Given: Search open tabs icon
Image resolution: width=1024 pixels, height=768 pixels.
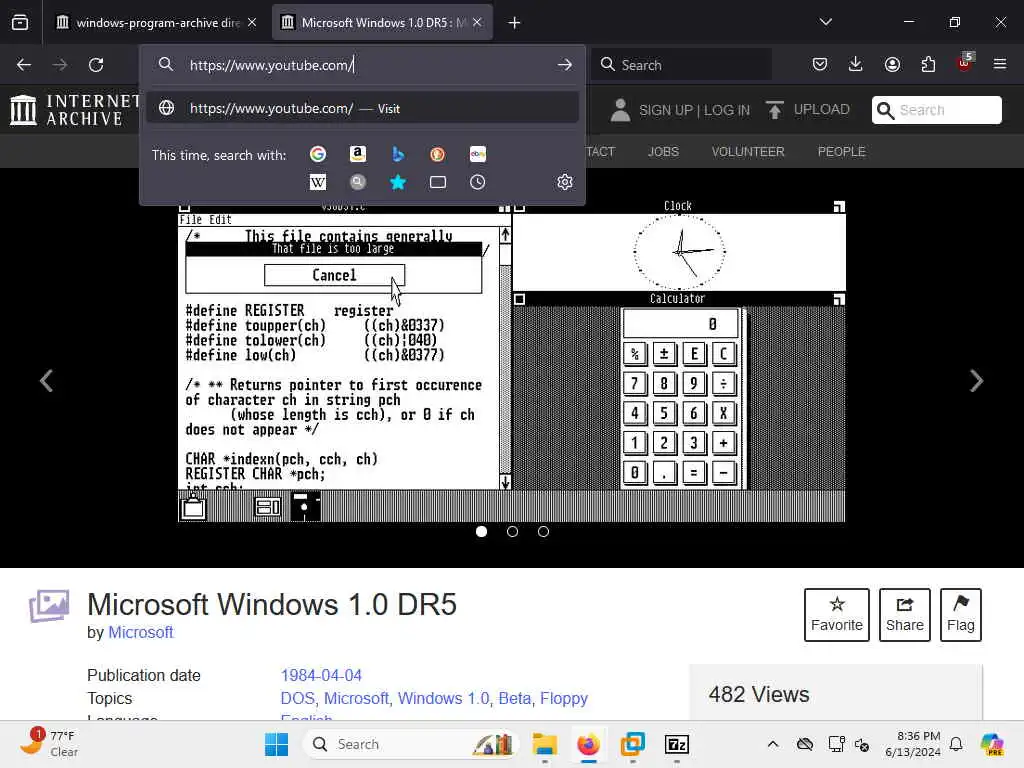Looking at the screenshot, I should click(438, 182).
